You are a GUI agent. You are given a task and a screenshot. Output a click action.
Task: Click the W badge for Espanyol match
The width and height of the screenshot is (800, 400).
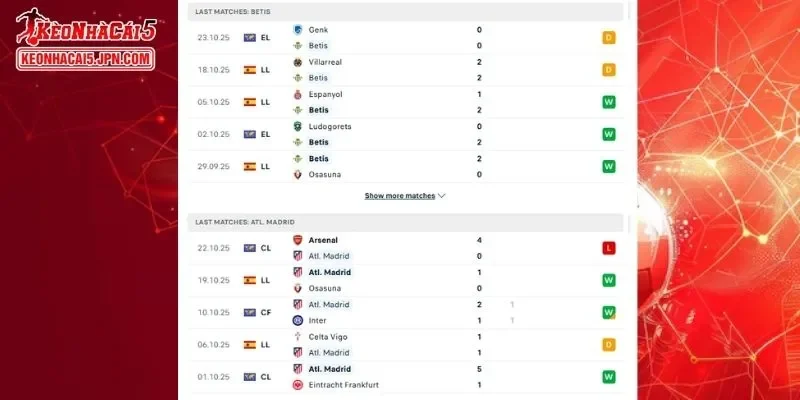tap(608, 102)
